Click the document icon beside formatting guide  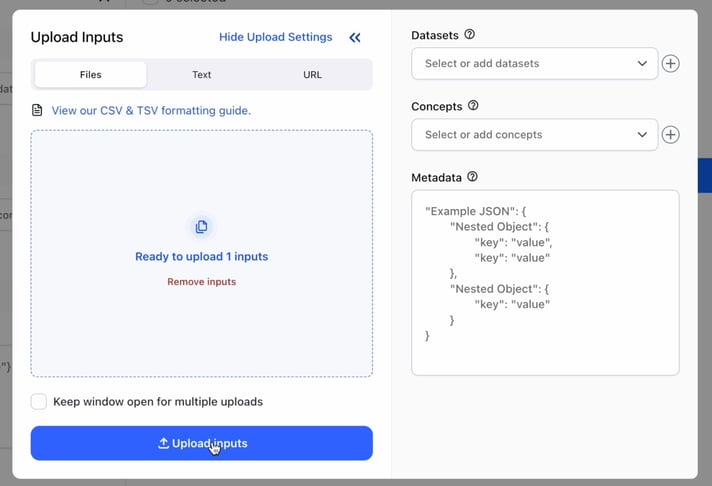tap(38, 110)
